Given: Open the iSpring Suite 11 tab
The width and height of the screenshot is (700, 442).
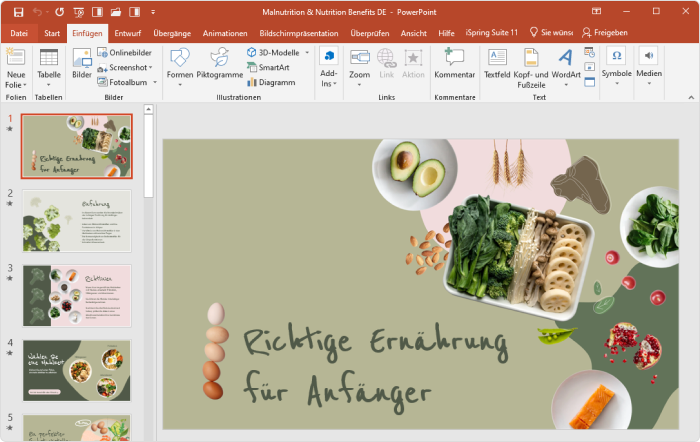Looking at the screenshot, I should (x=492, y=33).
